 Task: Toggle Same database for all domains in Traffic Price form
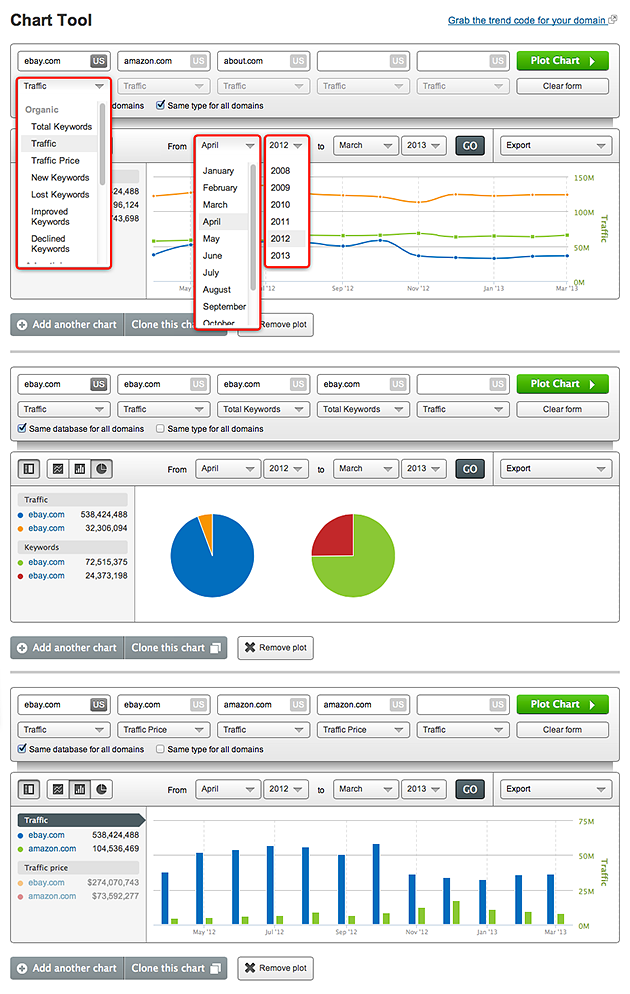pos(22,749)
